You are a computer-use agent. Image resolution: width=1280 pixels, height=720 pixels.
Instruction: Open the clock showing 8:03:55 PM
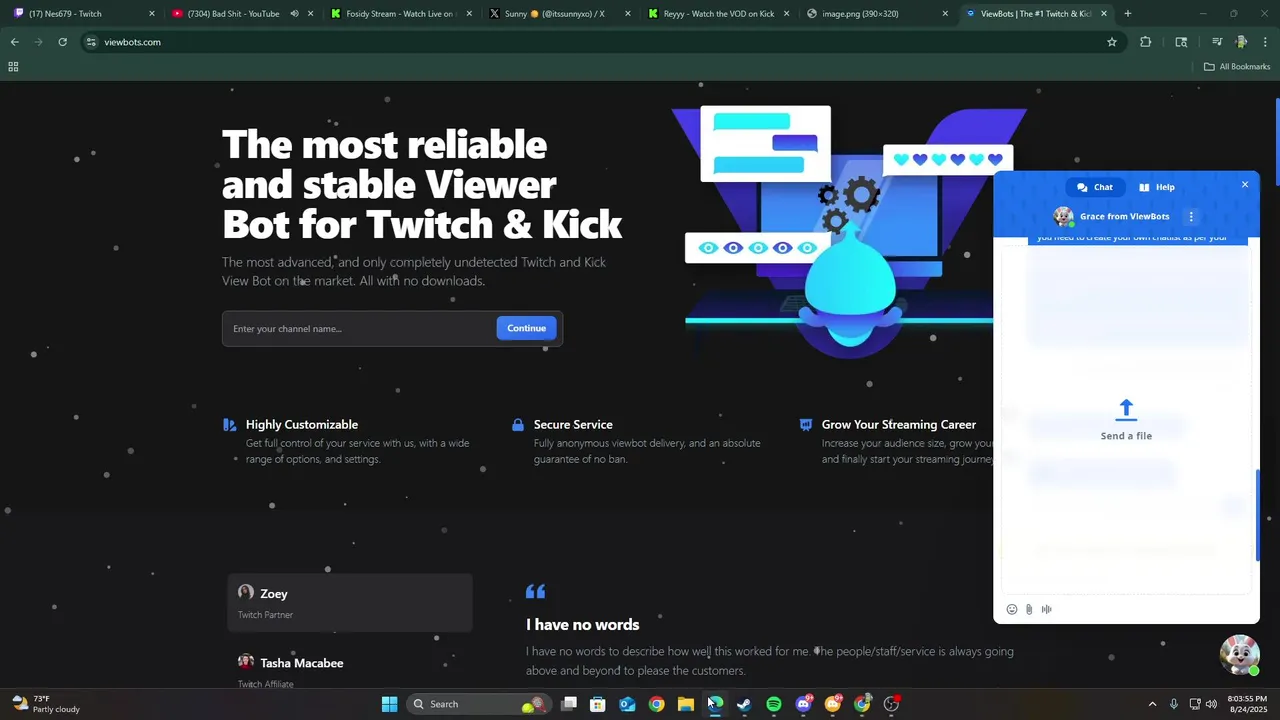[1246, 704]
